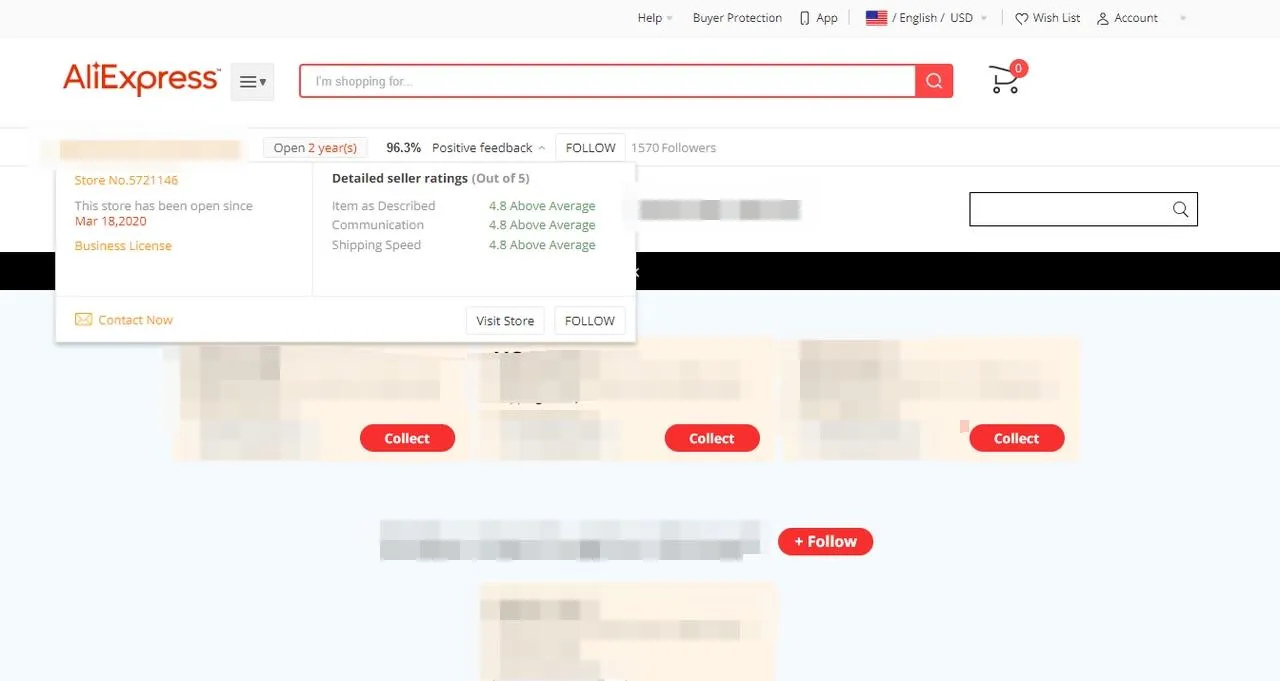This screenshot has width=1280, height=681.
Task: Click the FOLLOW button next to follower count
Action: tap(589, 147)
